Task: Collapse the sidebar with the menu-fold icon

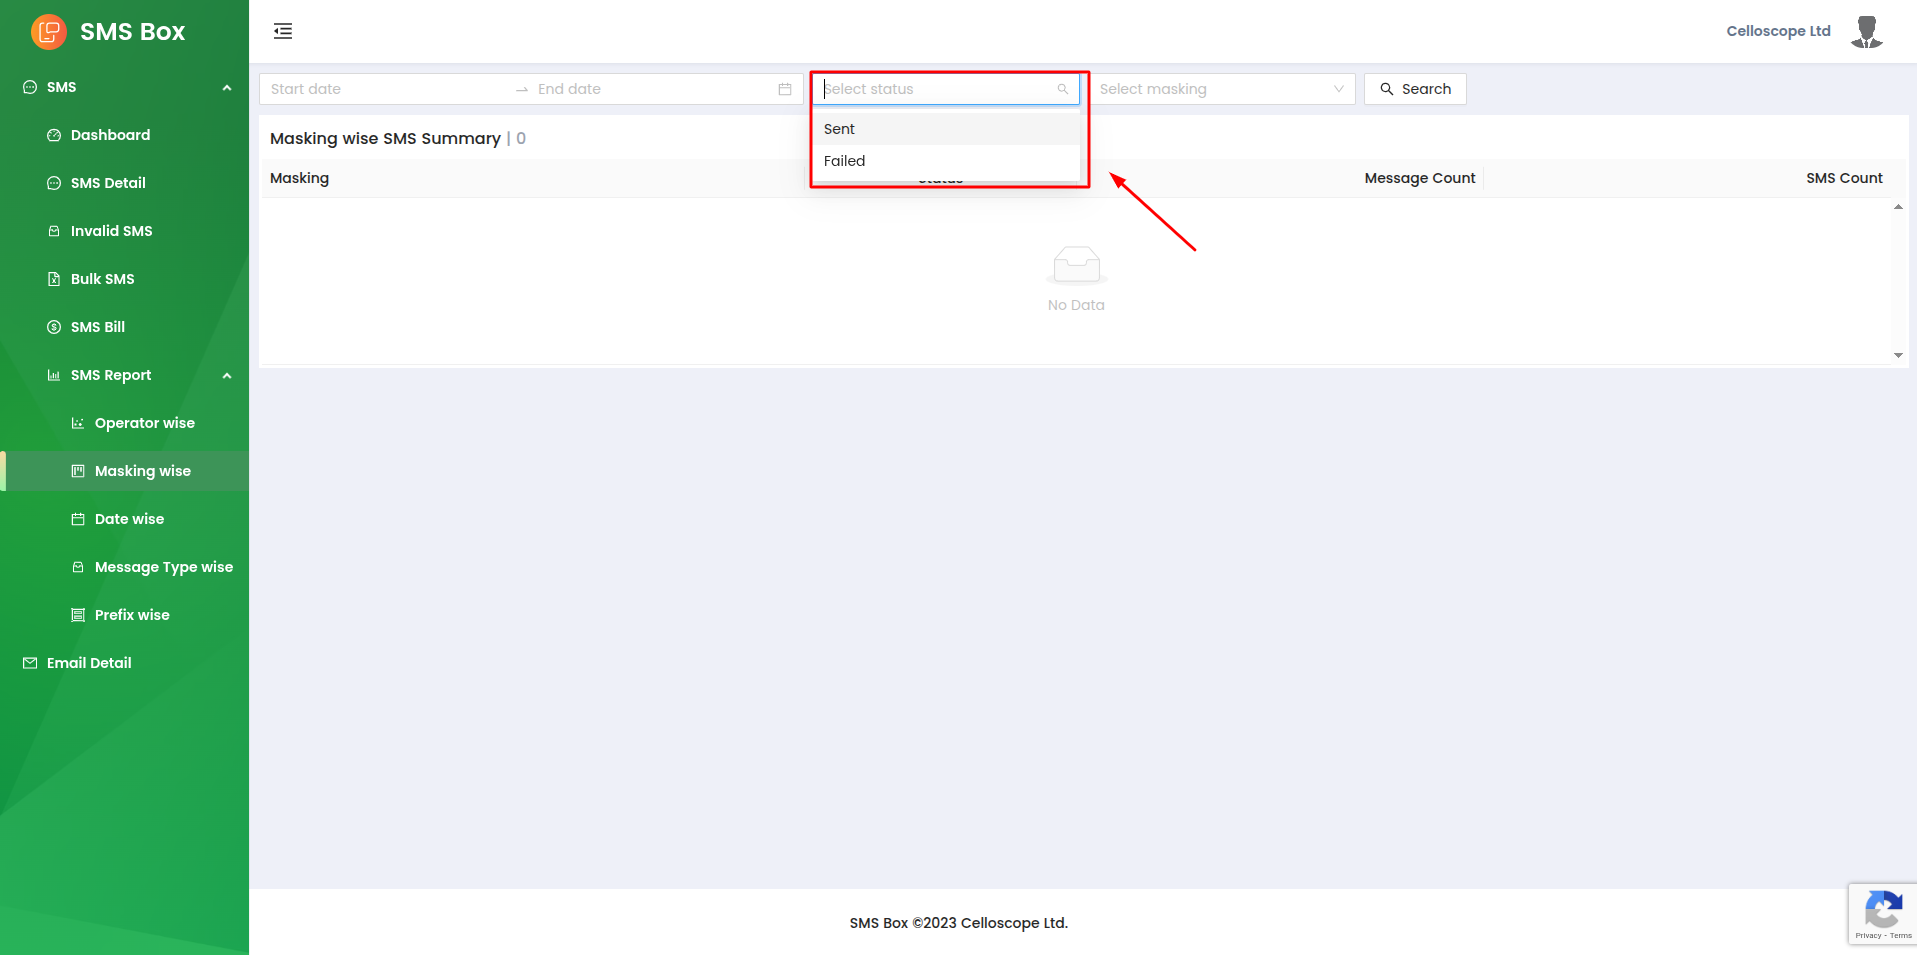Action: [283, 31]
